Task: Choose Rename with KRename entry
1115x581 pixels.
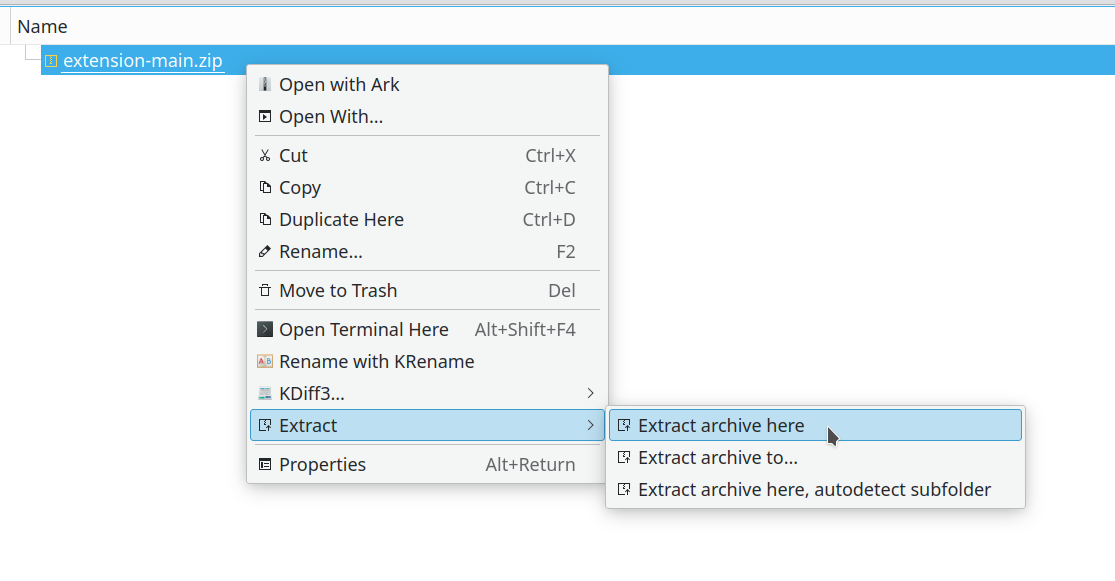Action: (x=376, y=362)
